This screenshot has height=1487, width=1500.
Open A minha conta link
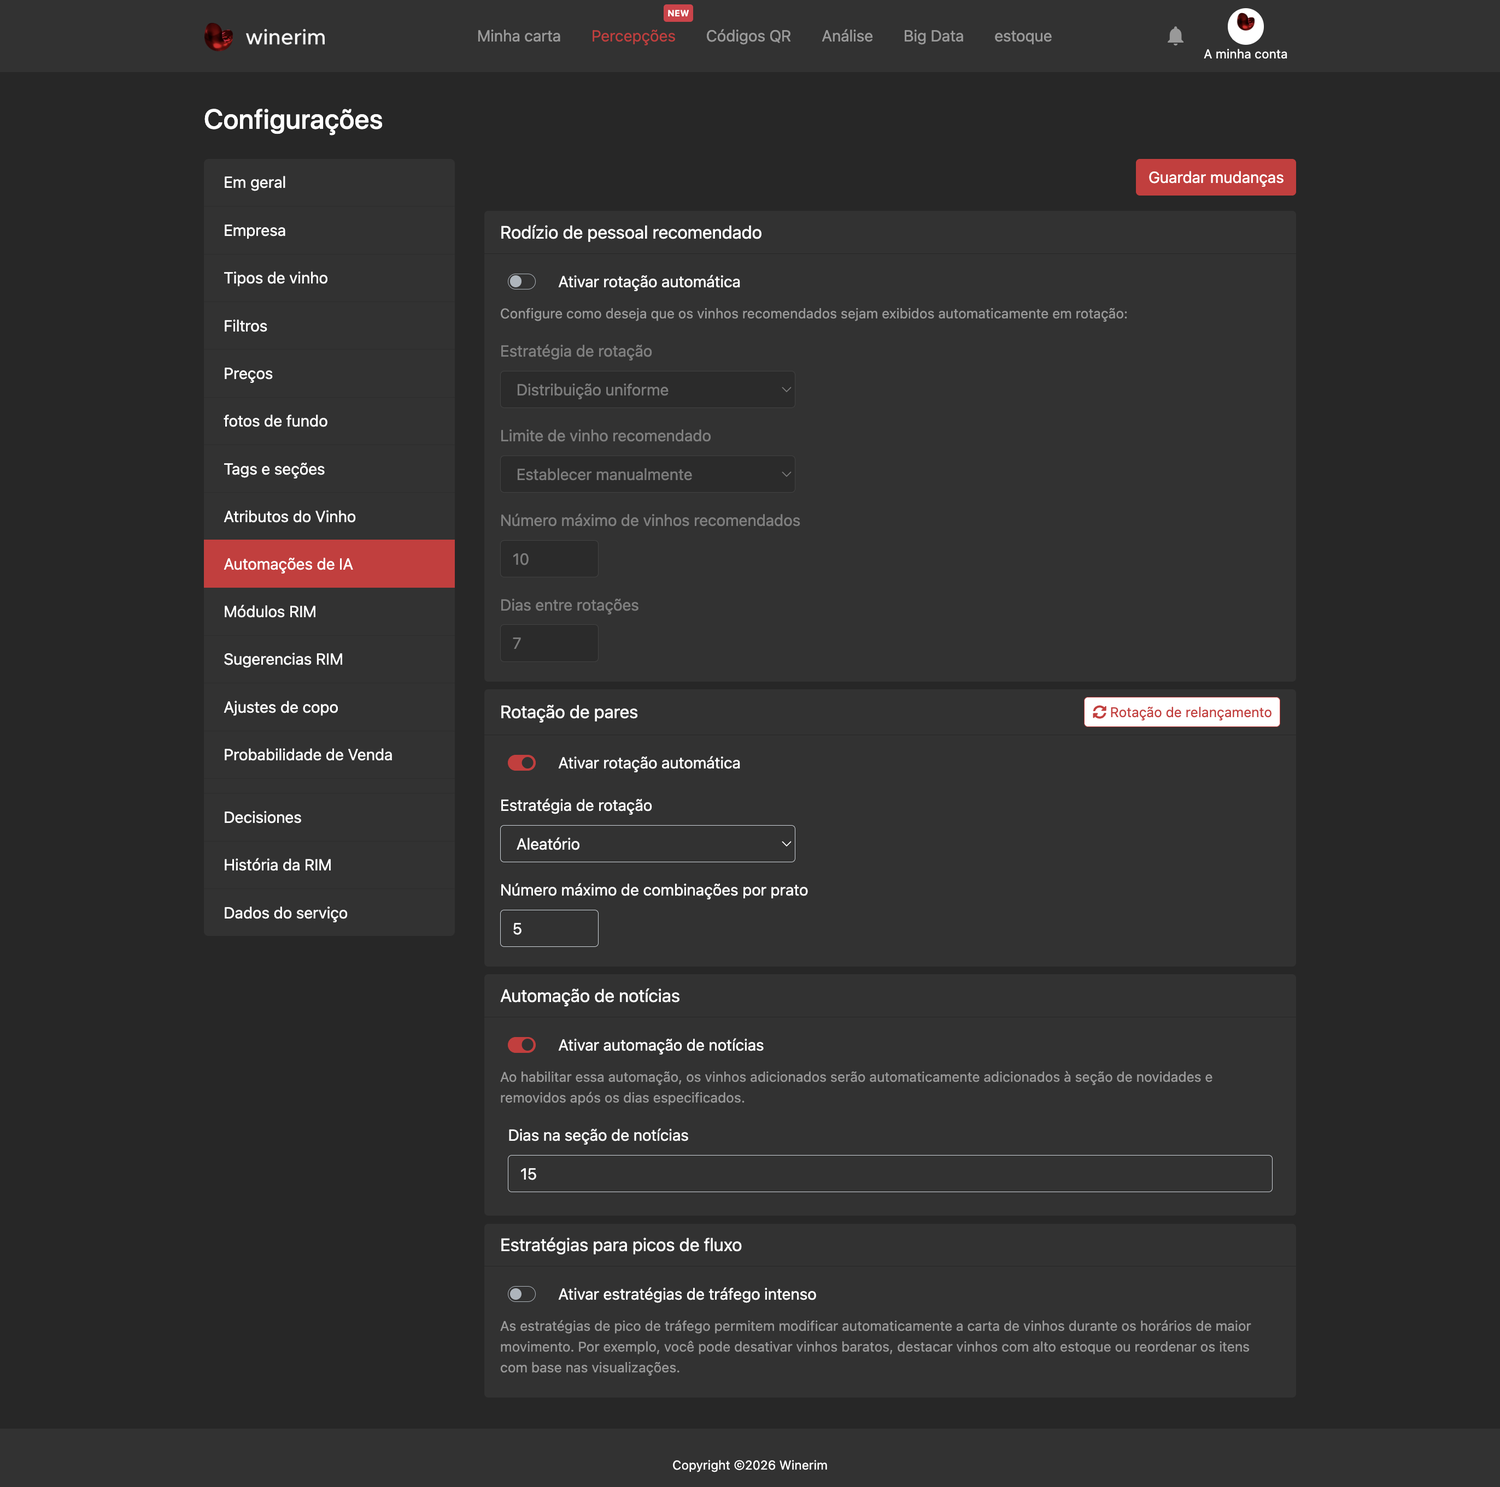[x=1245, y=54]
